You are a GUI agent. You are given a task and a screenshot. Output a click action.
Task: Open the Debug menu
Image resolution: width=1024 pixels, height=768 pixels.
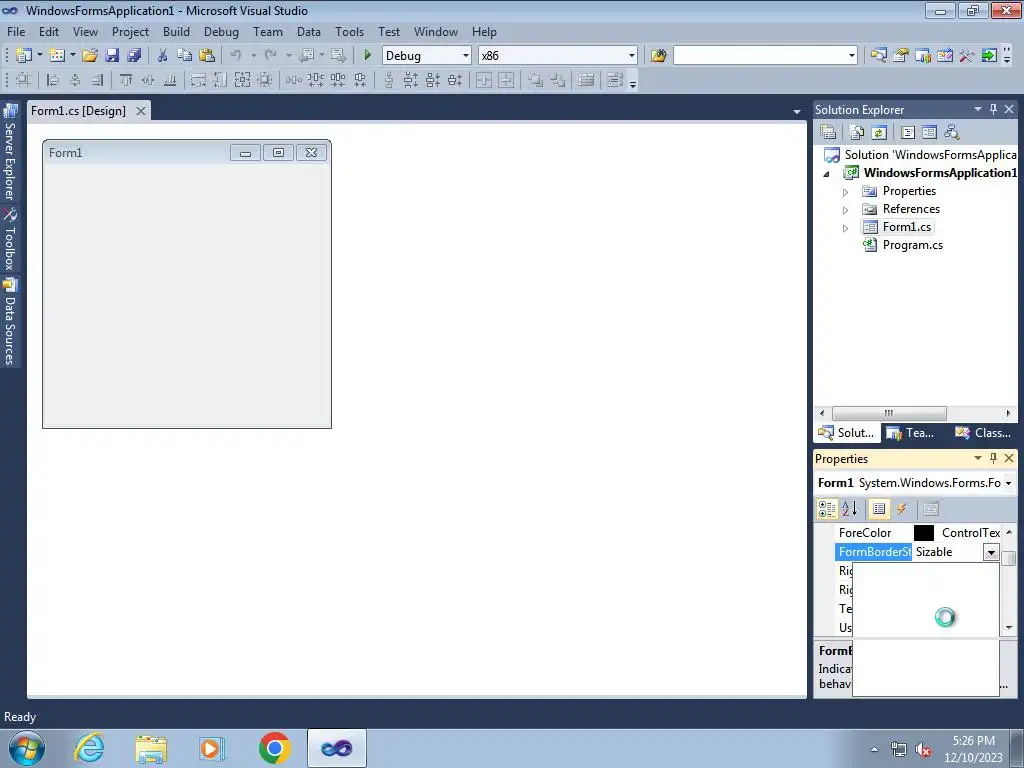point(221,31)
